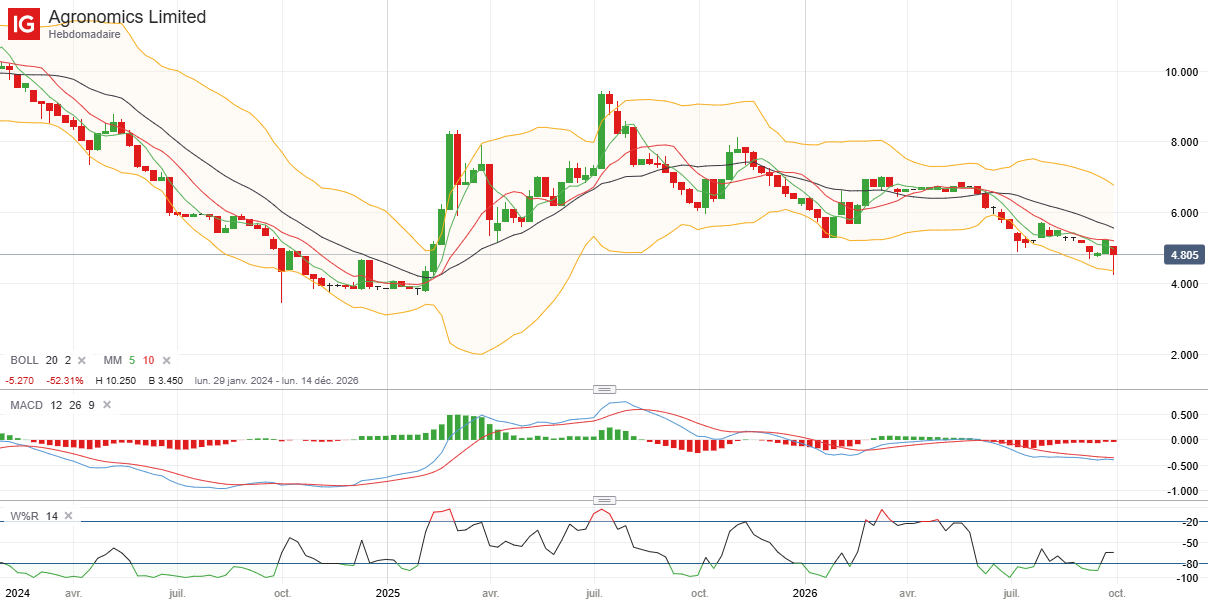The width and height of the screenshot is (1208, 602).
Task: Click the -5.270 change value
Action: click(x=21, y=381)
